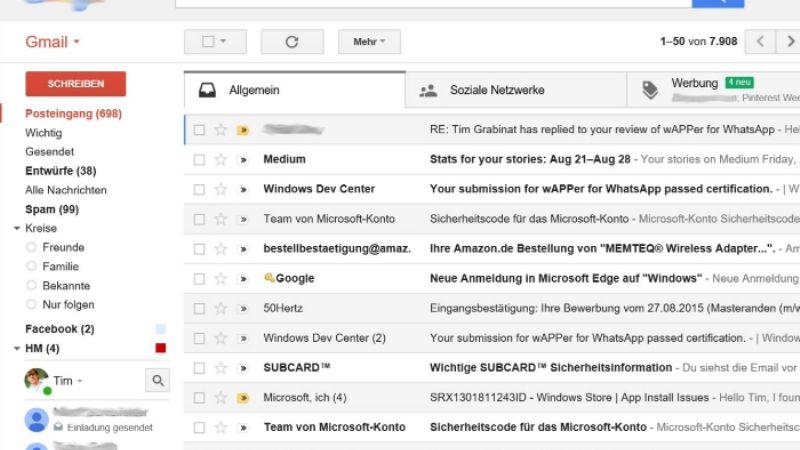Click the refresh inbox button

(x=292, y=42)
